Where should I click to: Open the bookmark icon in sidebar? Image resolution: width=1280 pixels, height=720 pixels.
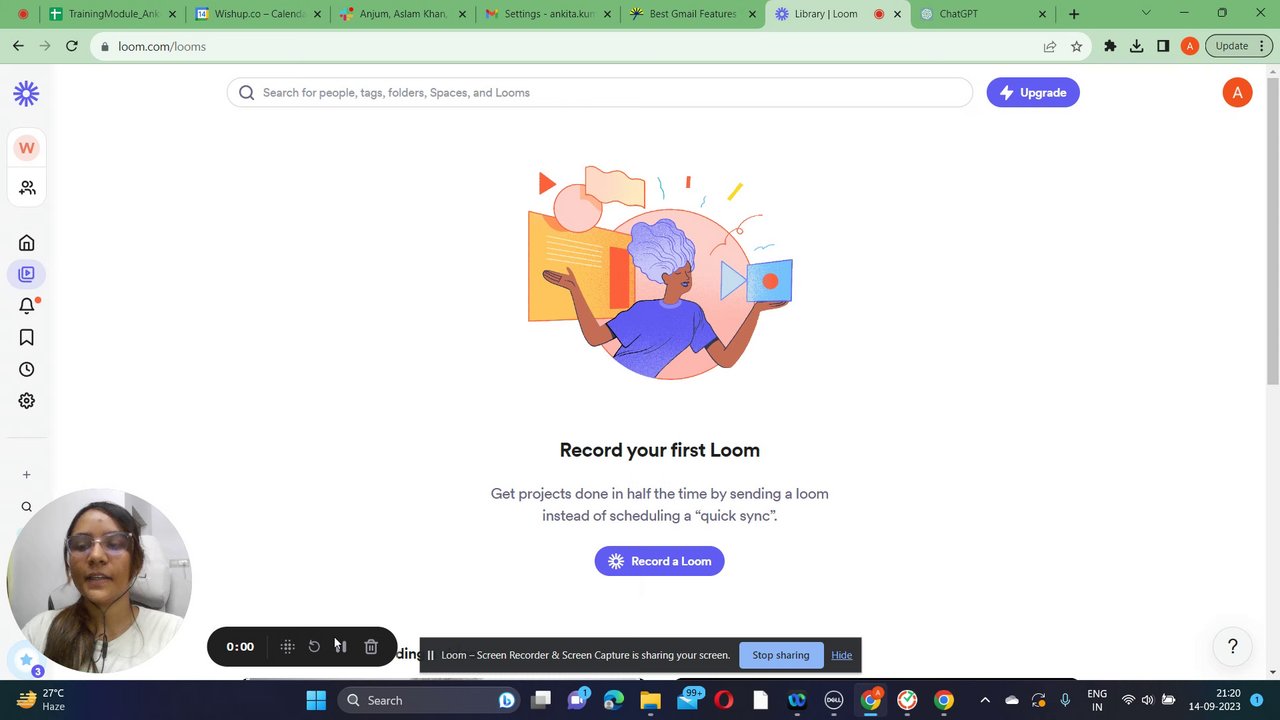(x=27, y=338)
